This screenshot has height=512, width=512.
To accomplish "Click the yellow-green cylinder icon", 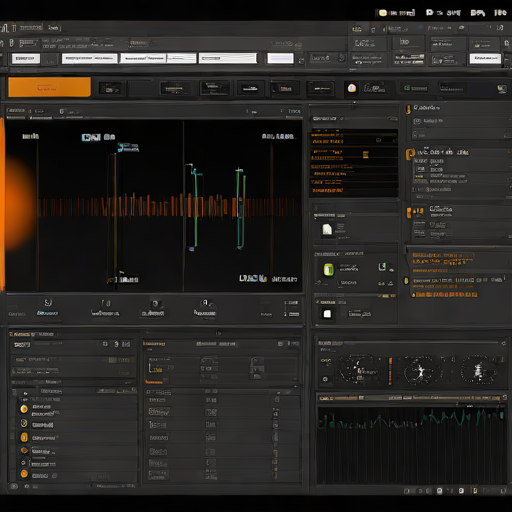I will (x=328, y=269).
